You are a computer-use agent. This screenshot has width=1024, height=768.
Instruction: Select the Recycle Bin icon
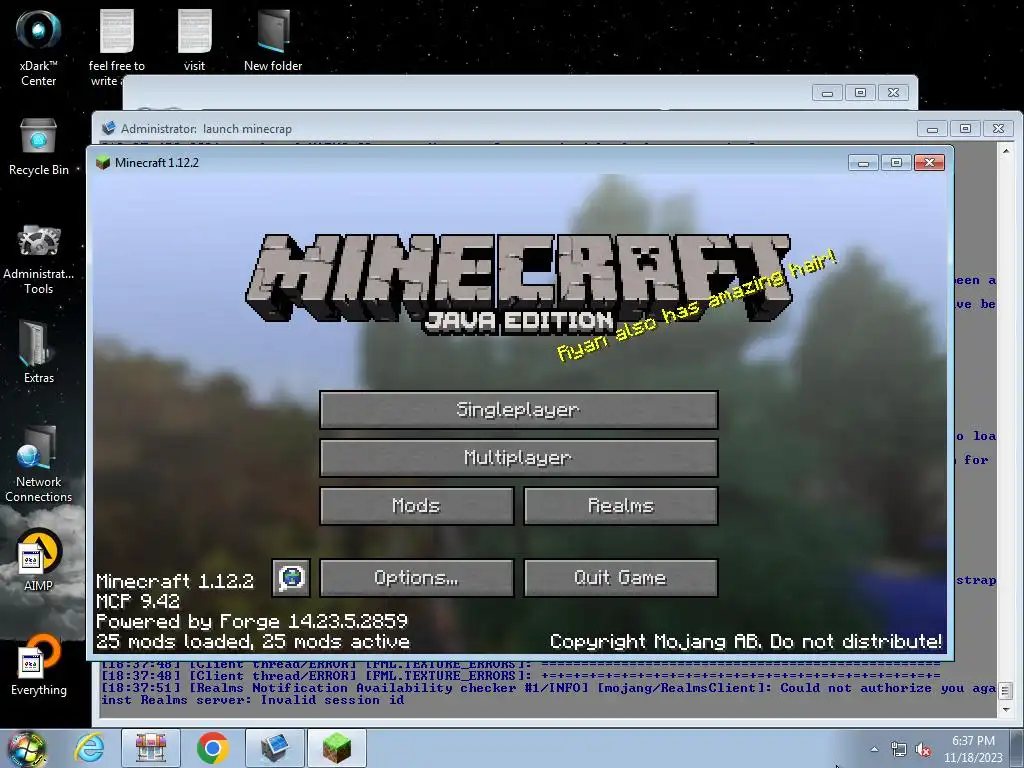pyautogui.click(x=39, y=147)
